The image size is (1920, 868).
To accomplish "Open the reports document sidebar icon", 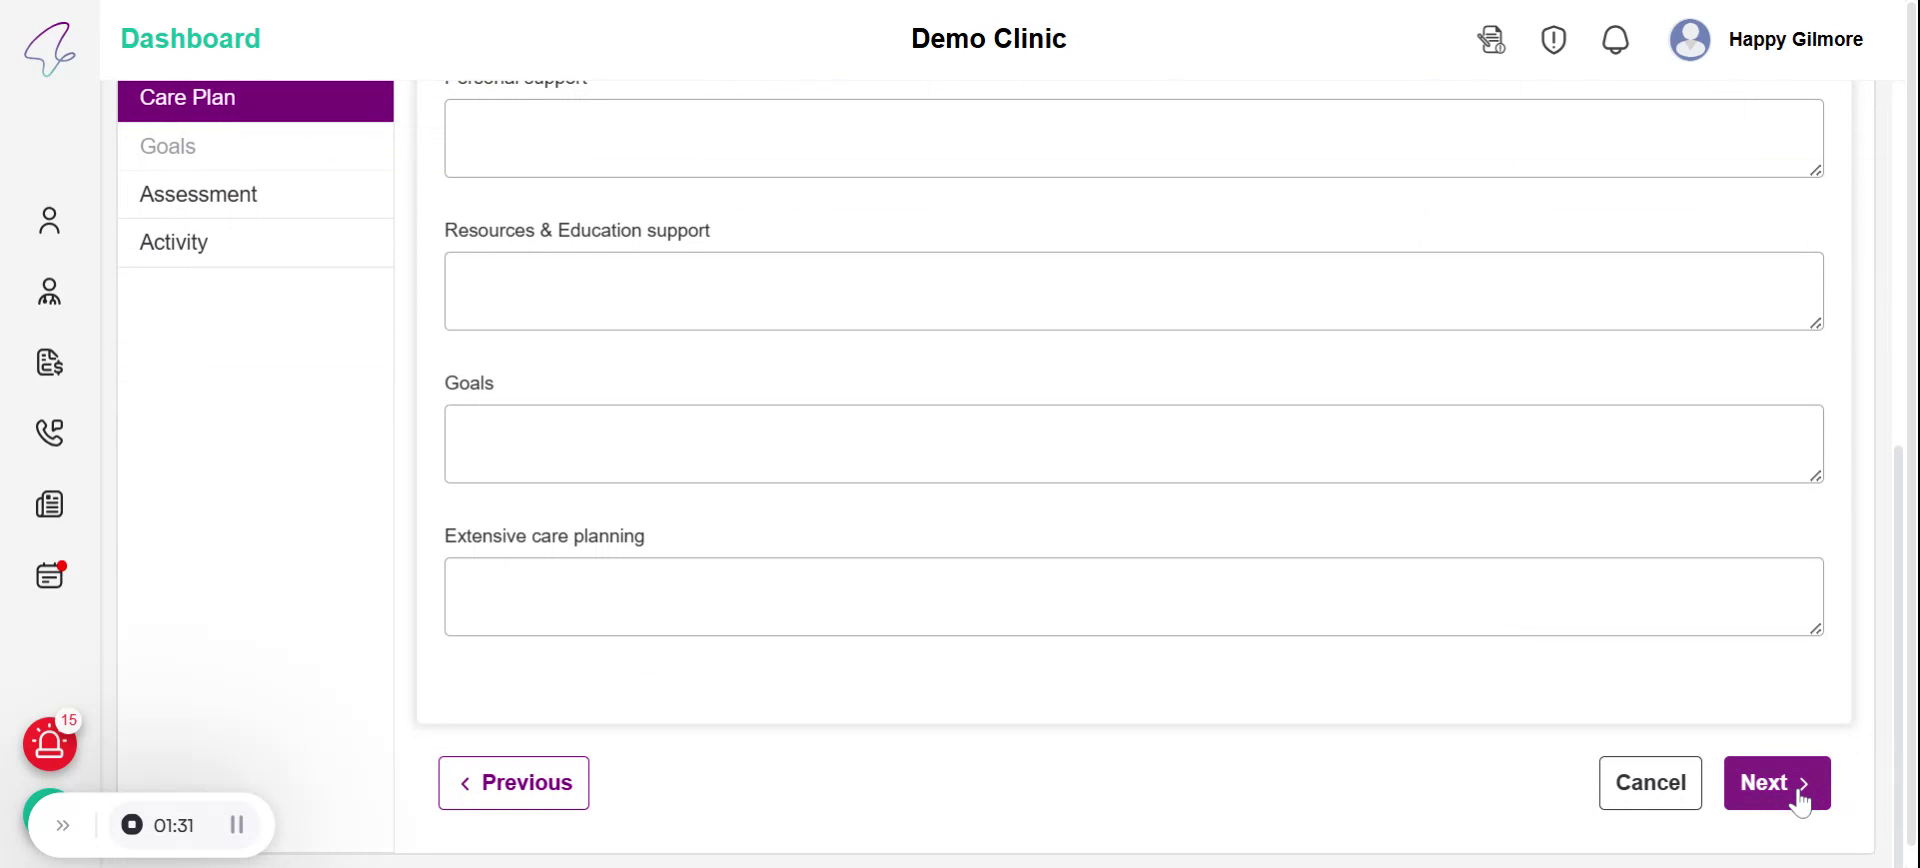I will coord(49,504).
